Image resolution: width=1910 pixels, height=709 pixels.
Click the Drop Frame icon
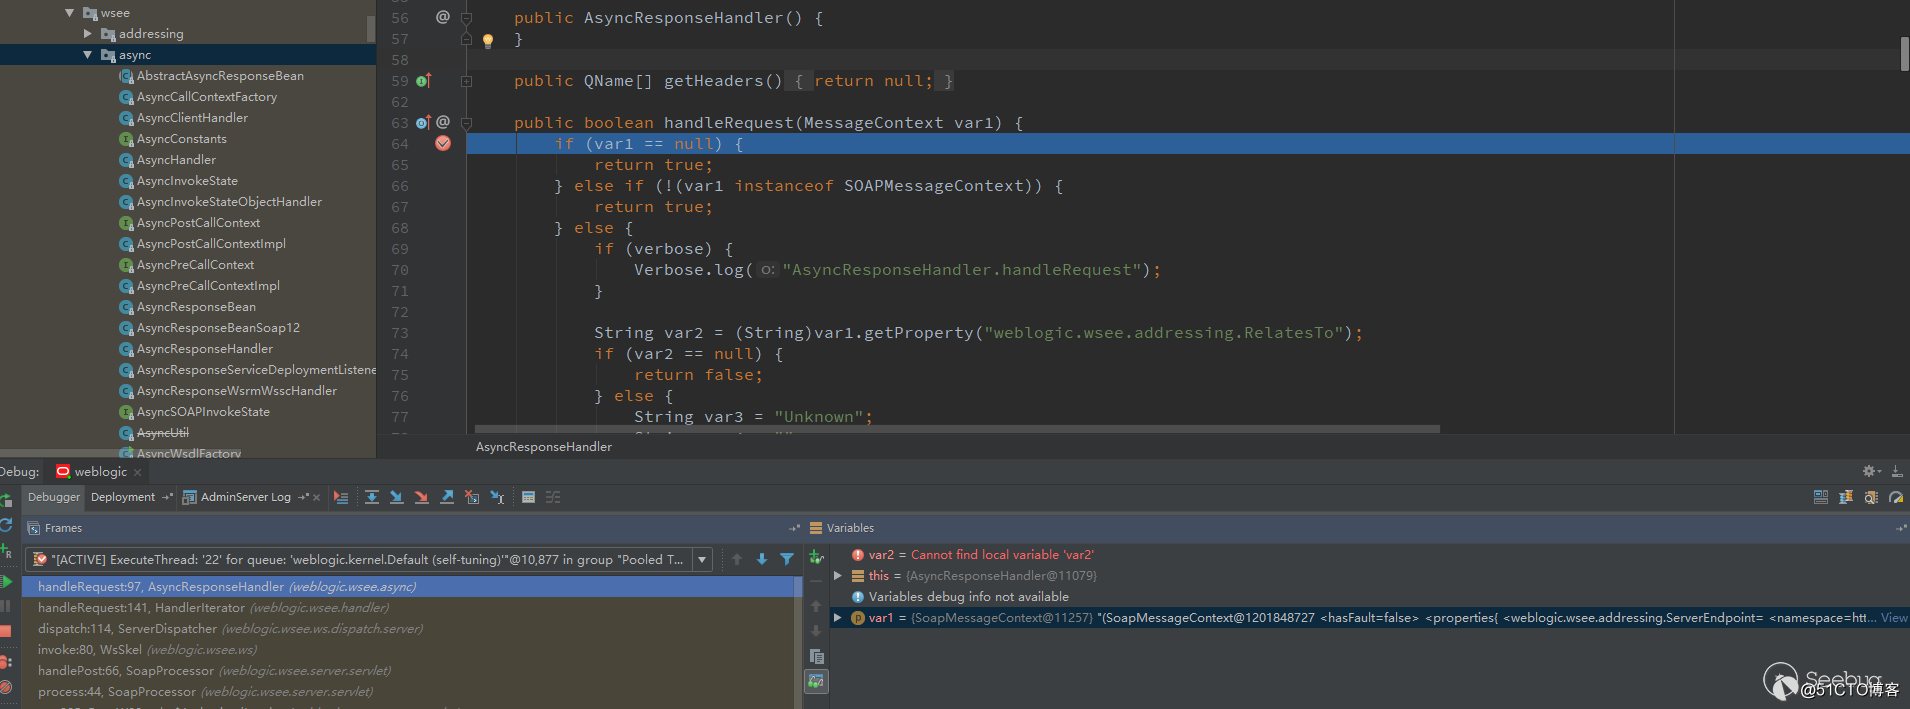tap(472, 497)
